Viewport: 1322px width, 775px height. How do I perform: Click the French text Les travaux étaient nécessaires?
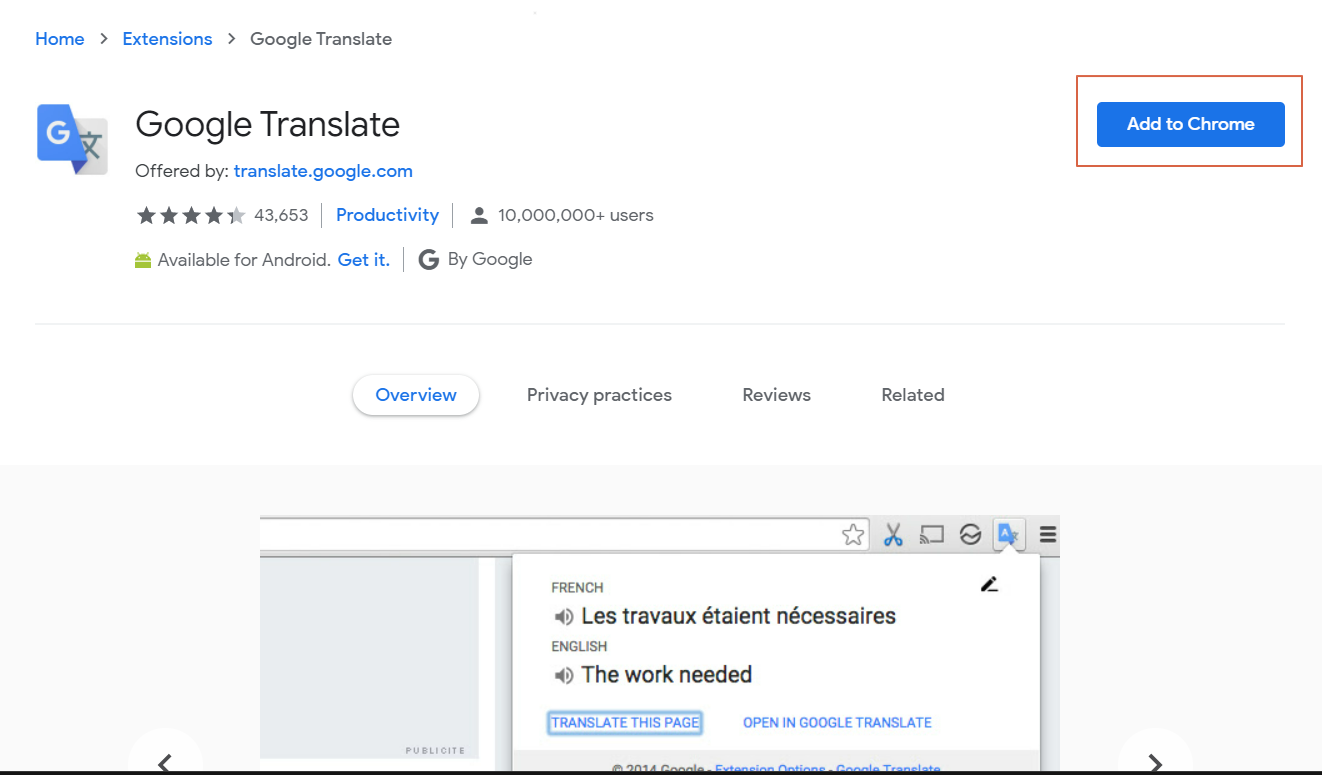pyautogui.click(x=738, y=616)
